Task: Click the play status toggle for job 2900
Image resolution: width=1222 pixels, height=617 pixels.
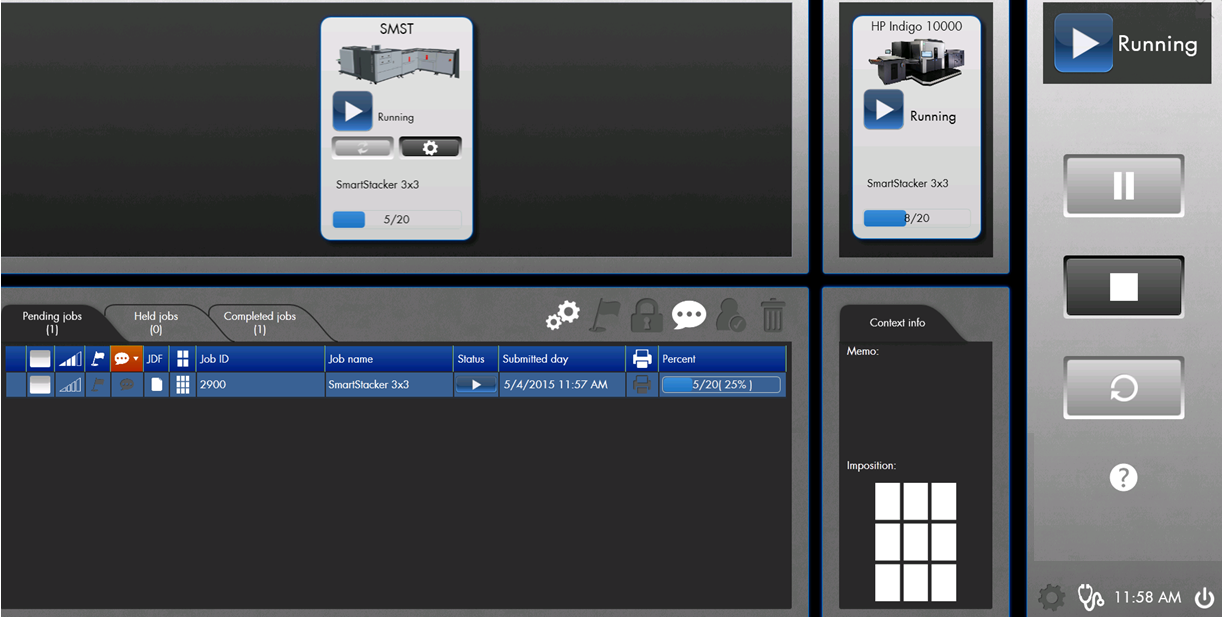Action: [x=474, y=384]
